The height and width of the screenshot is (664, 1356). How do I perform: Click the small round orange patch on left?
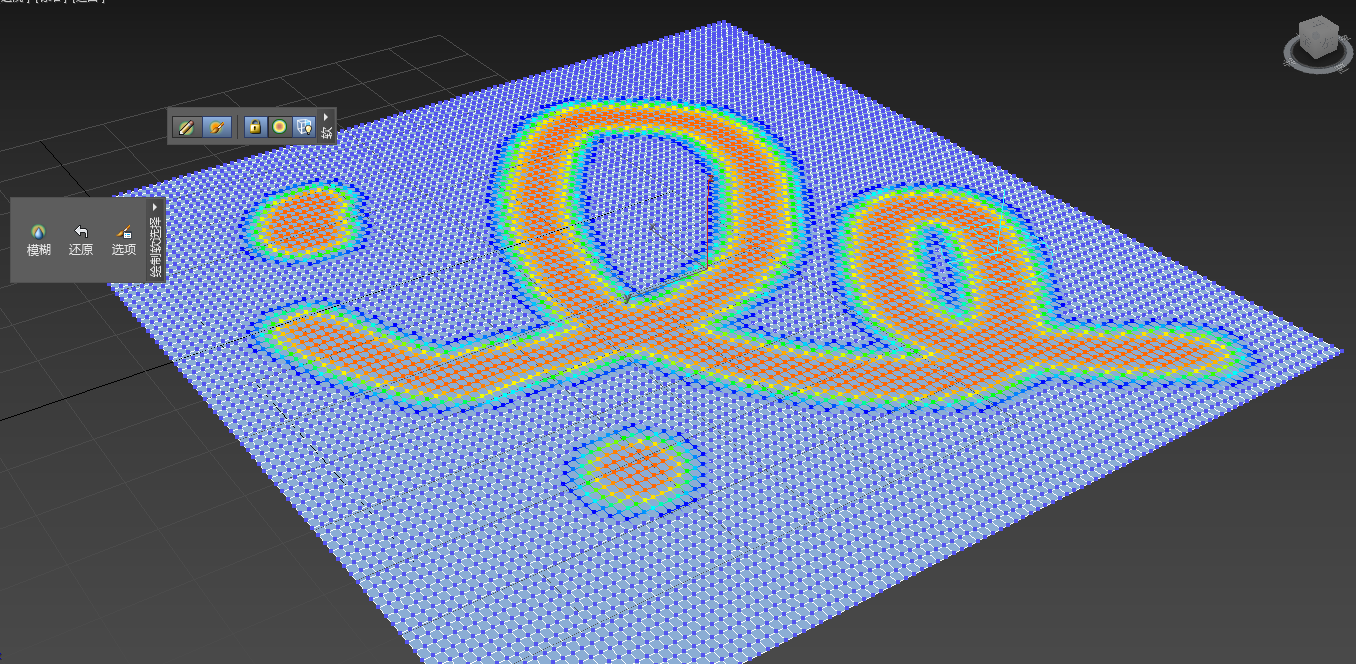click(303, 217)
